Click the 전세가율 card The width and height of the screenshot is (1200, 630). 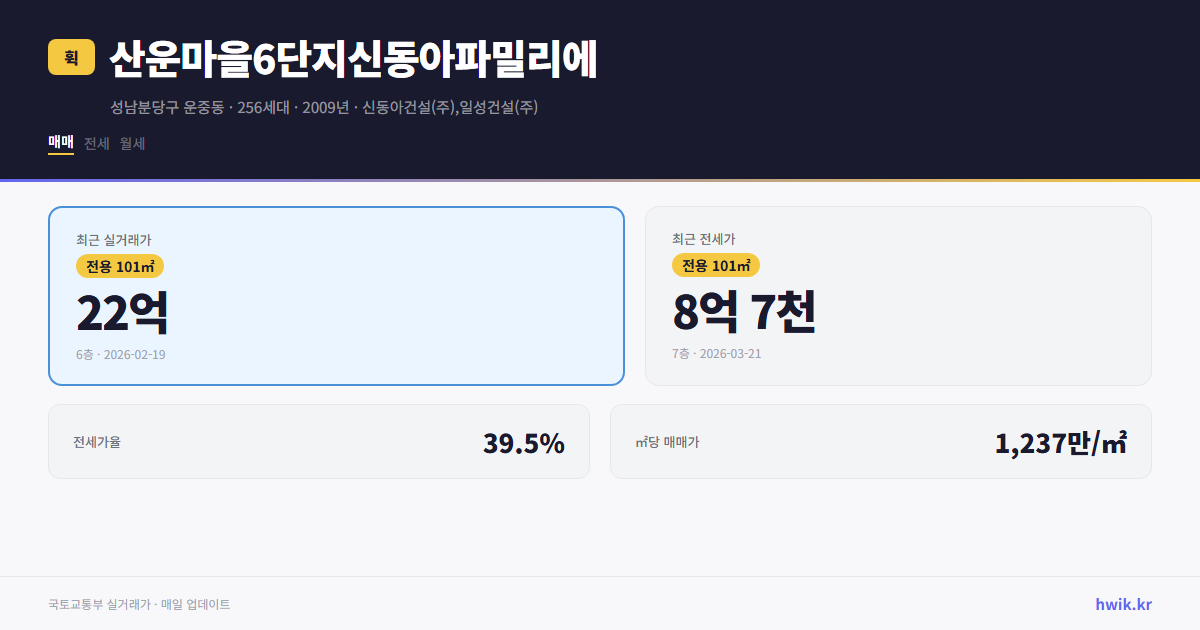(319, 441)
